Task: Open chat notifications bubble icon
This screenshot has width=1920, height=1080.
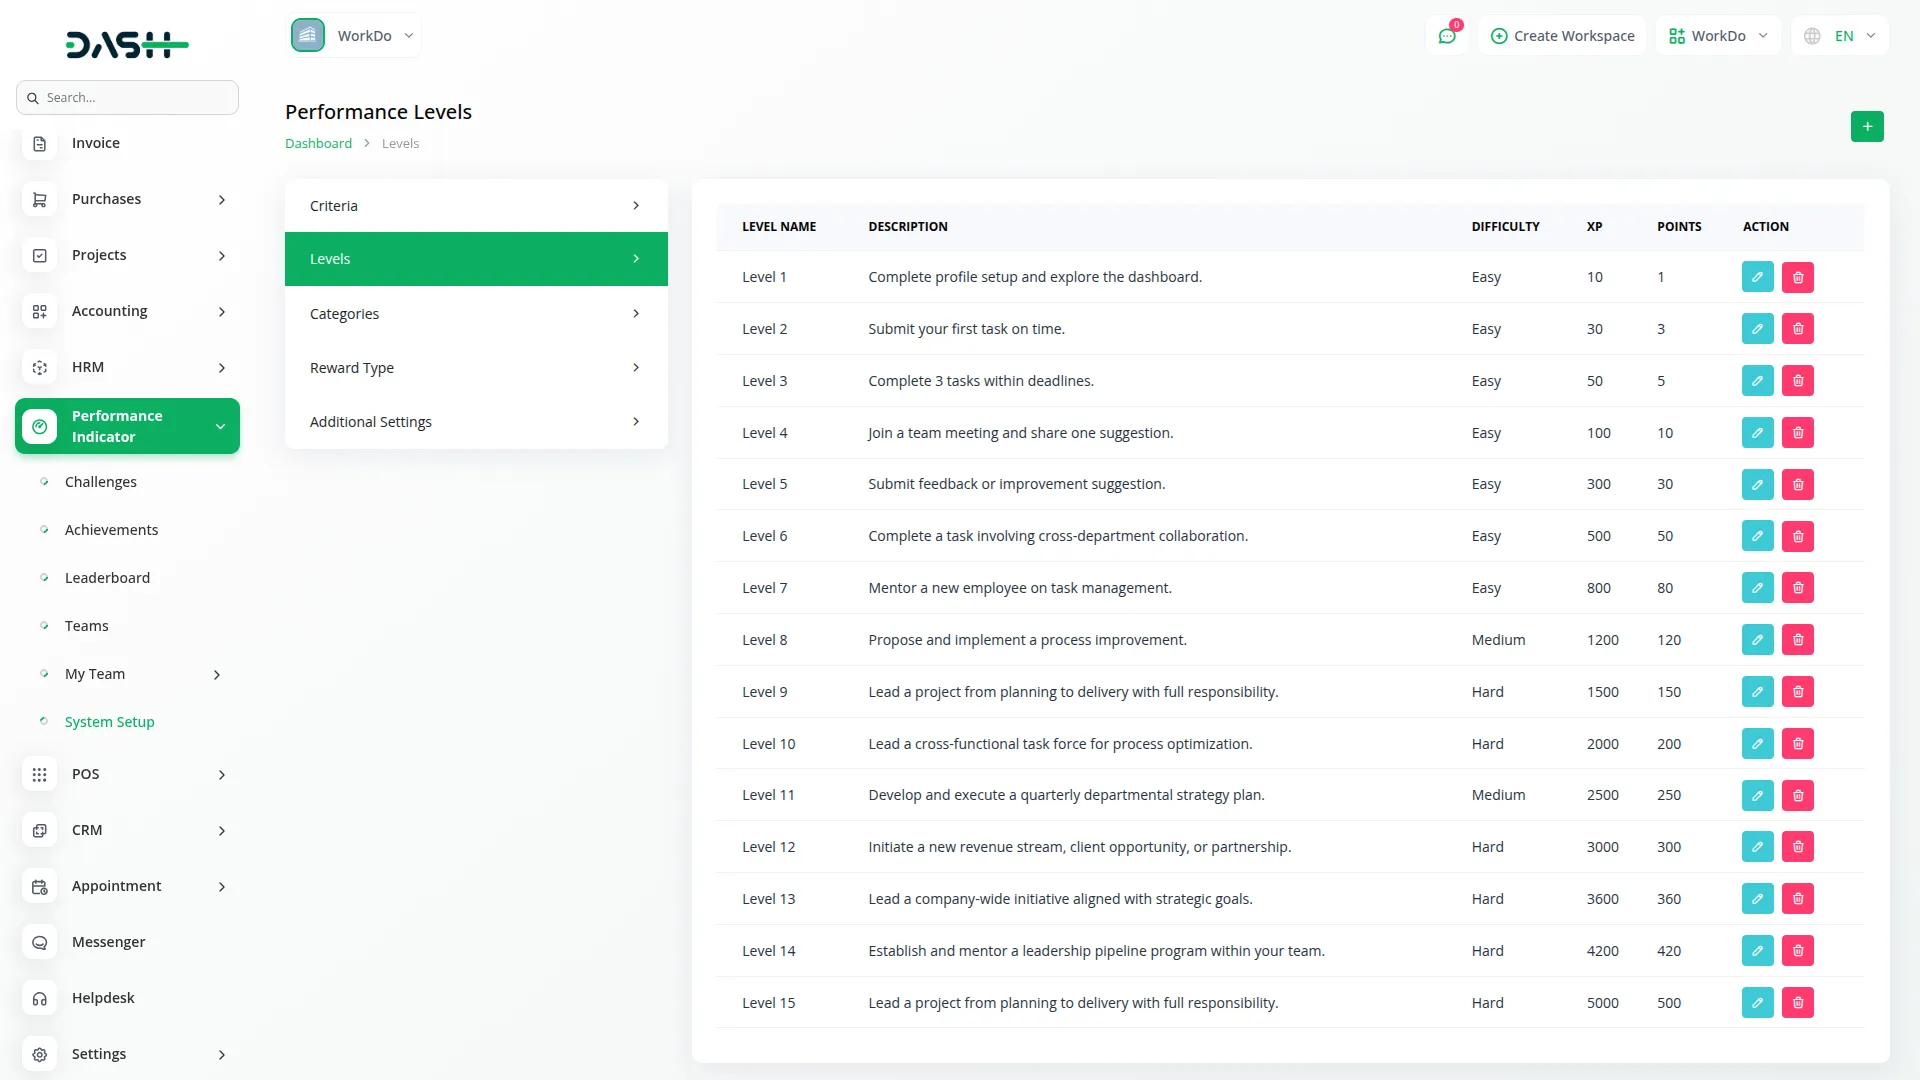Action: click(x=1447, y=35)
